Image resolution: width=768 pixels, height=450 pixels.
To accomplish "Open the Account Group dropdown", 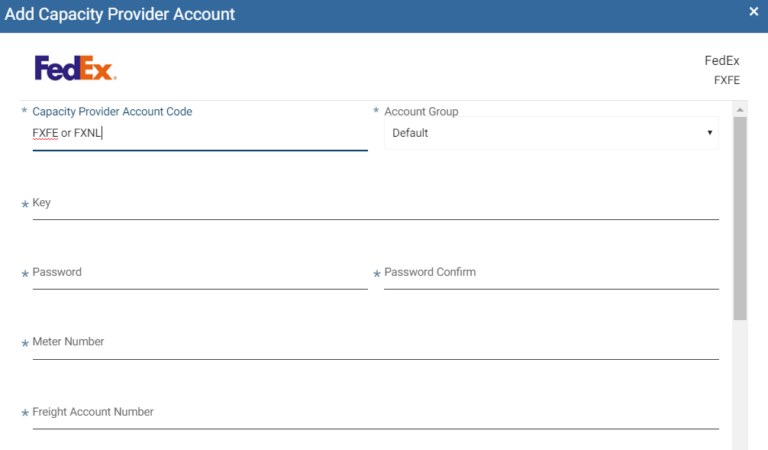I will coord(551,133).
